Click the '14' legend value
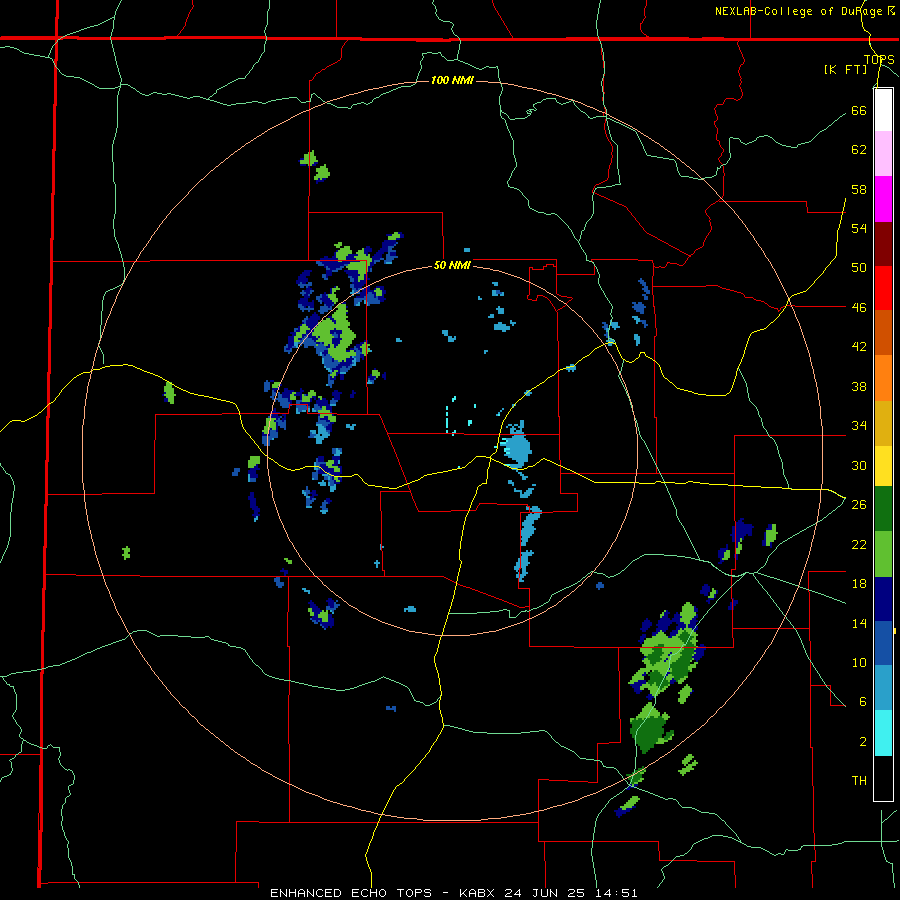 [x=859, y=623]
